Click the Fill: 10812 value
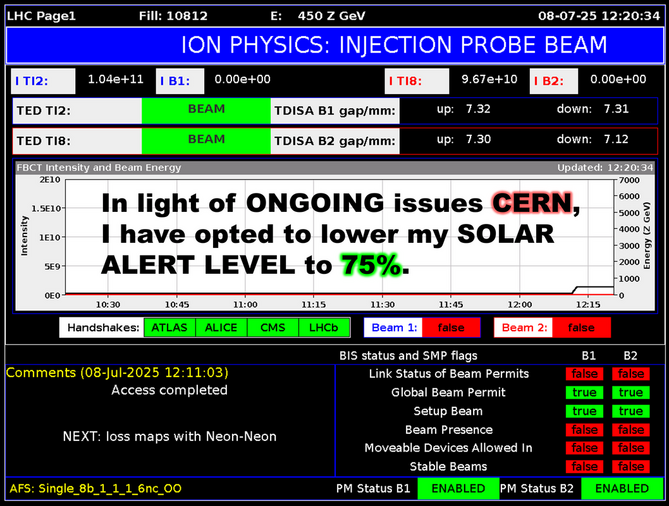The image size is (669, 506). coord(173,16)
